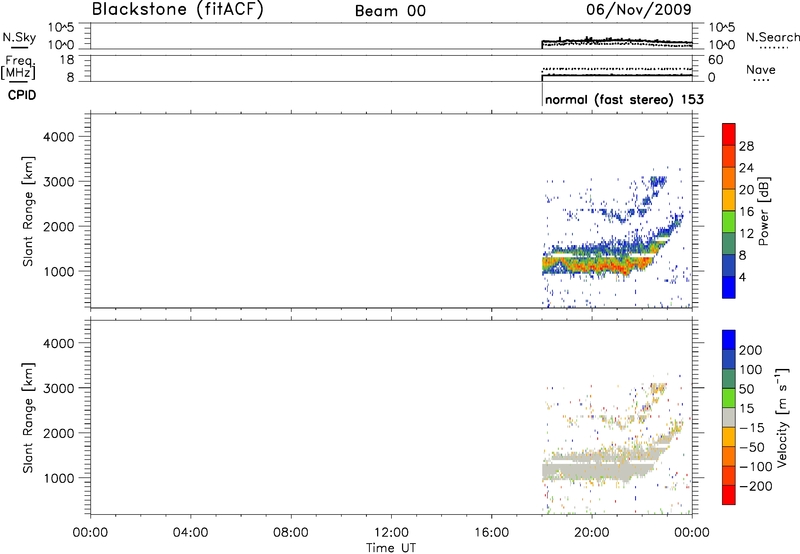The width and height of the screenshot is (800, 554).
Task: Click the Power [dB] colorbar label
Action: pos(763,211)
